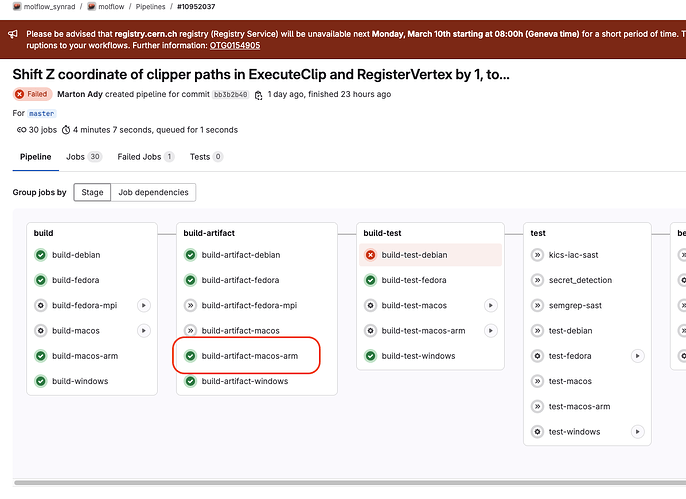Click the #10952037 pipeline breadcrumb
Screen dimensions: 686x499
196,7
